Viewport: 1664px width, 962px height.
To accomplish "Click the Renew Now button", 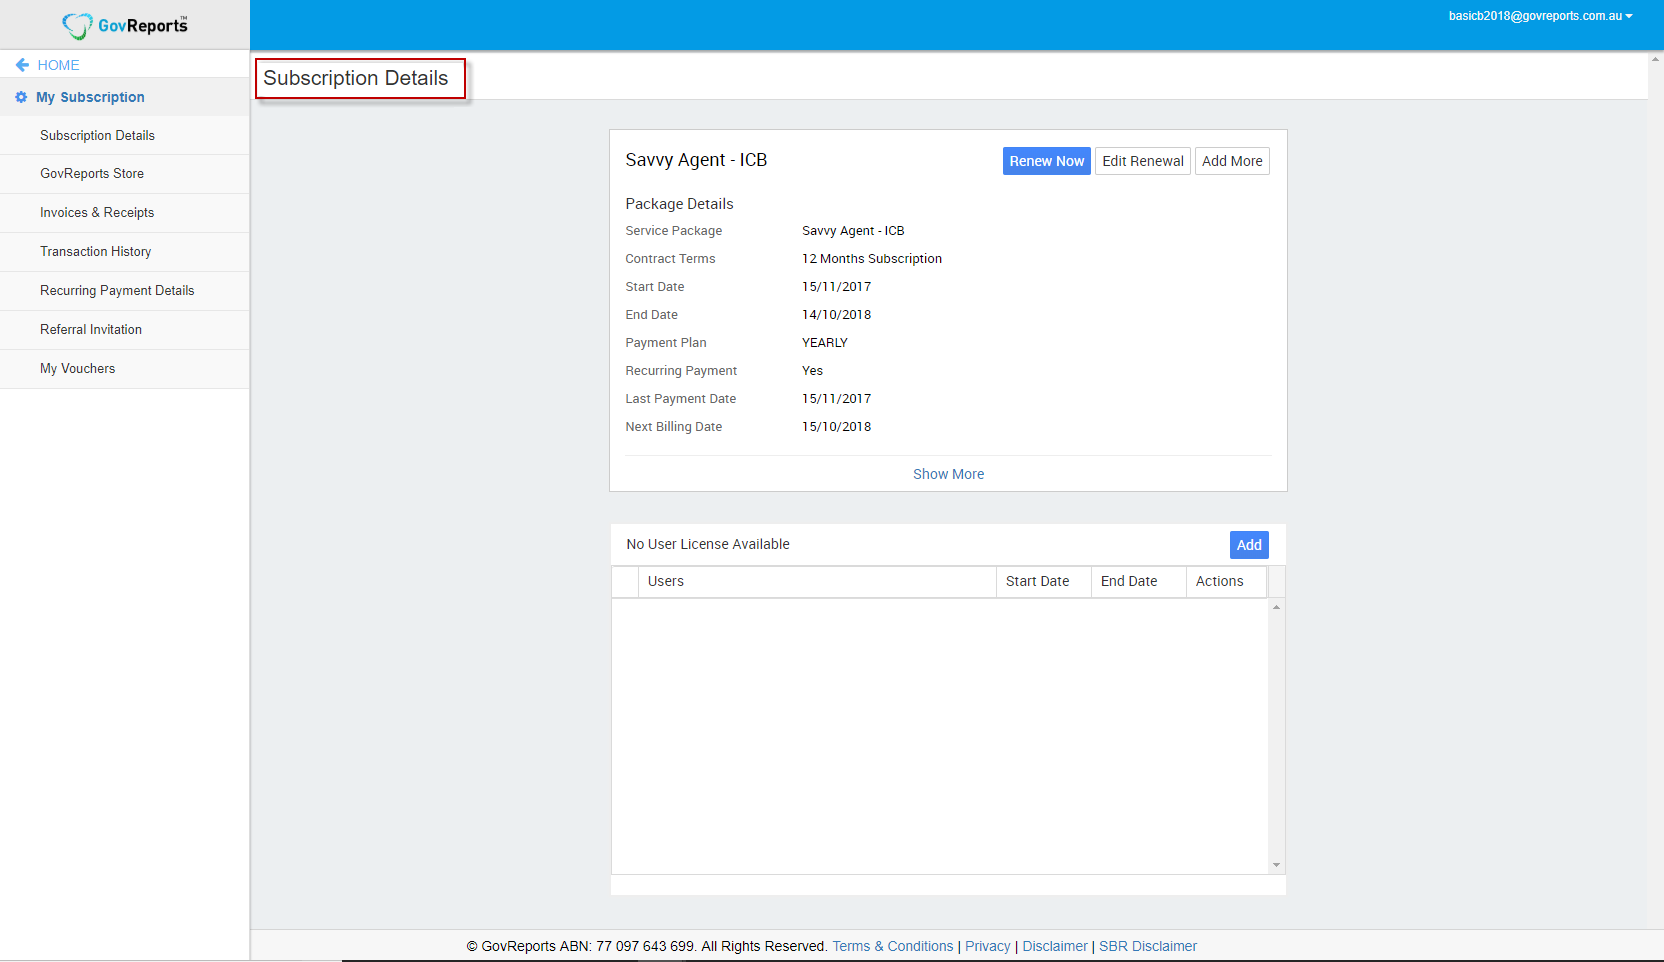I will point(1046,161).
